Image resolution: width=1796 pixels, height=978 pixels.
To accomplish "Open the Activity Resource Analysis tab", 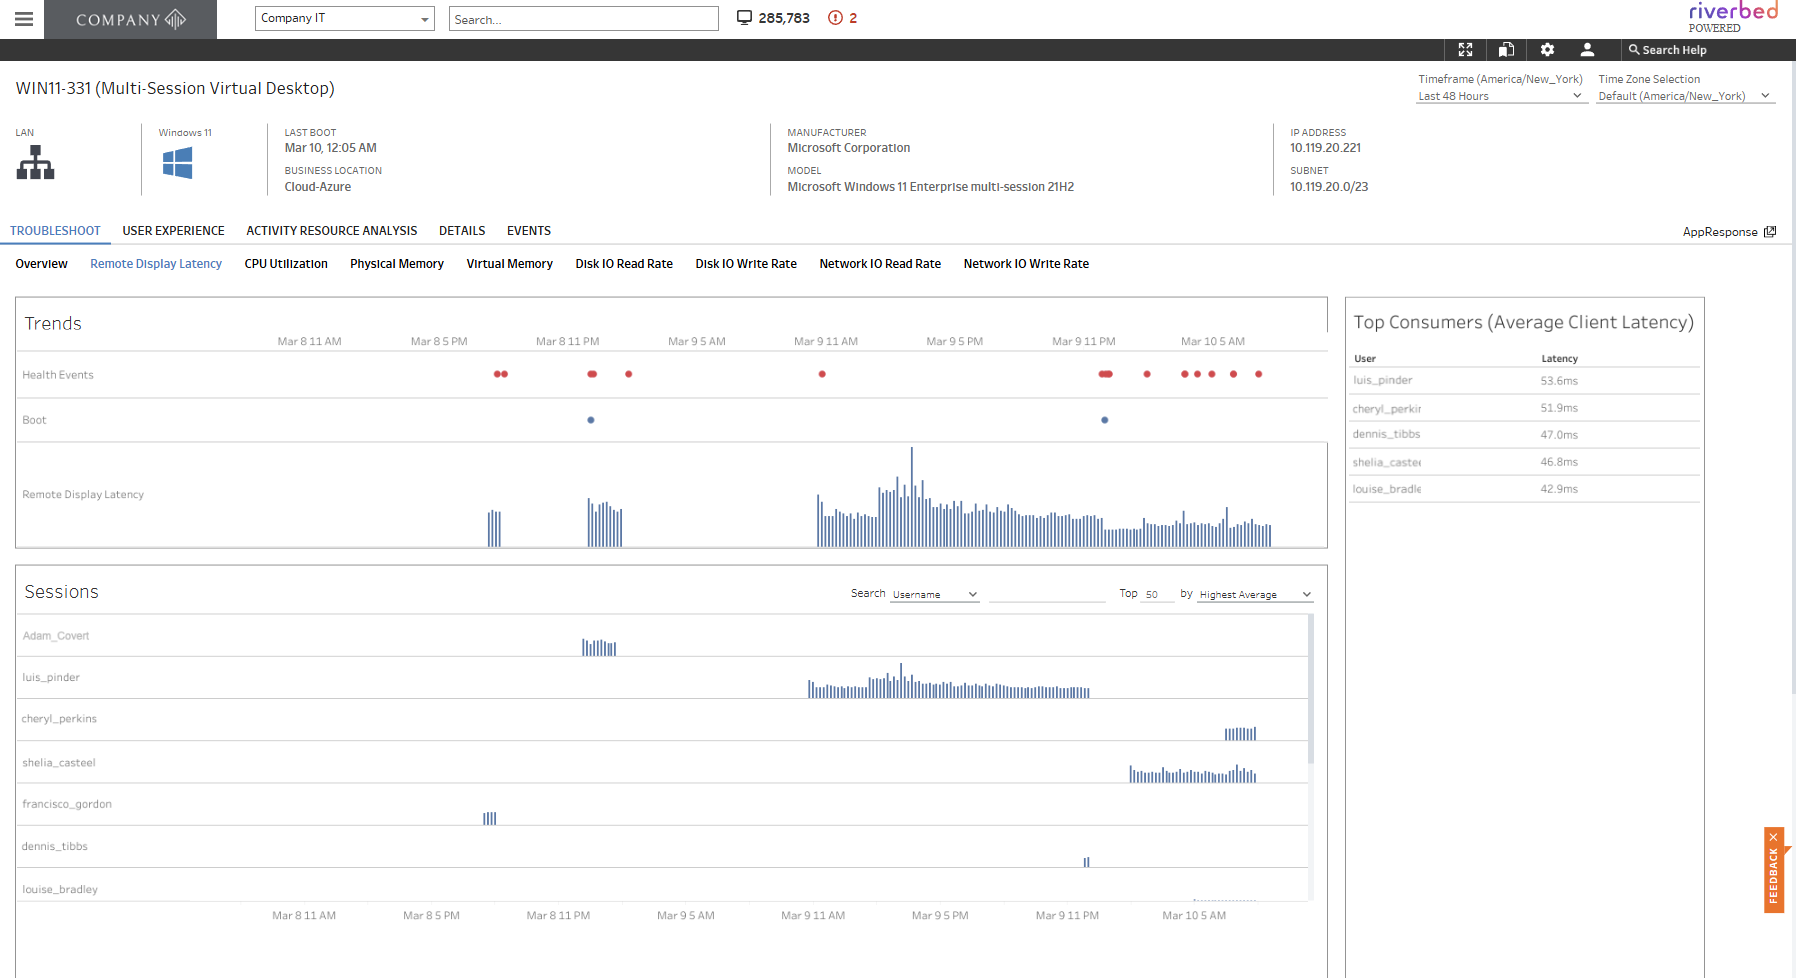I will tap(332, 231).
